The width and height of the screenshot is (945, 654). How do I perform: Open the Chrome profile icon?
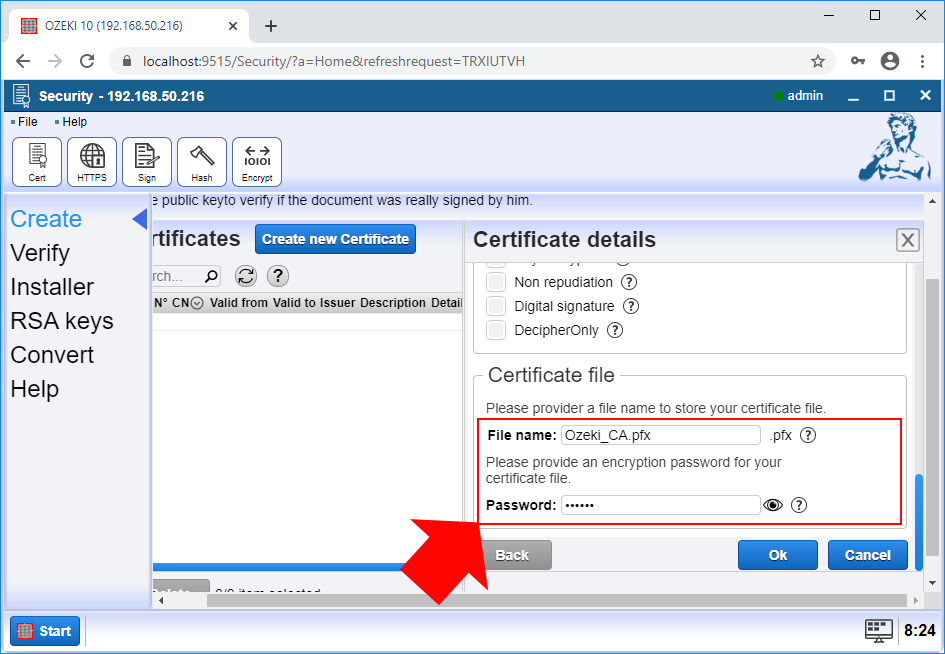tap(890, 61)
